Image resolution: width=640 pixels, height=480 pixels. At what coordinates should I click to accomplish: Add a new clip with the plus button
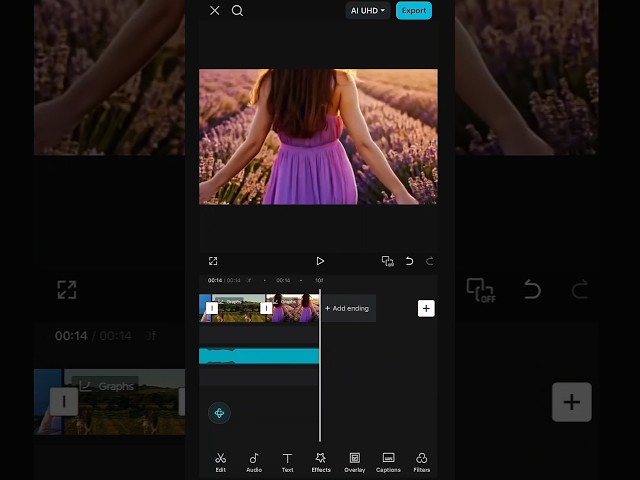coord(426,308)
